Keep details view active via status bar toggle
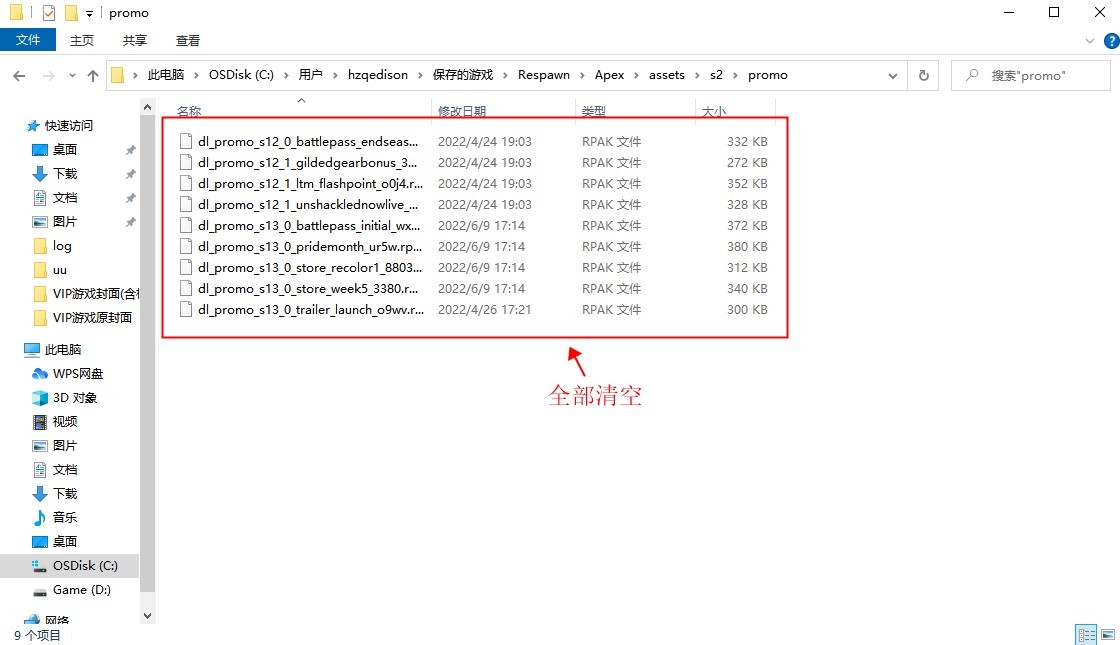Image resolution: width=1120 pixels, height=645 pixels. point(1086,633)
